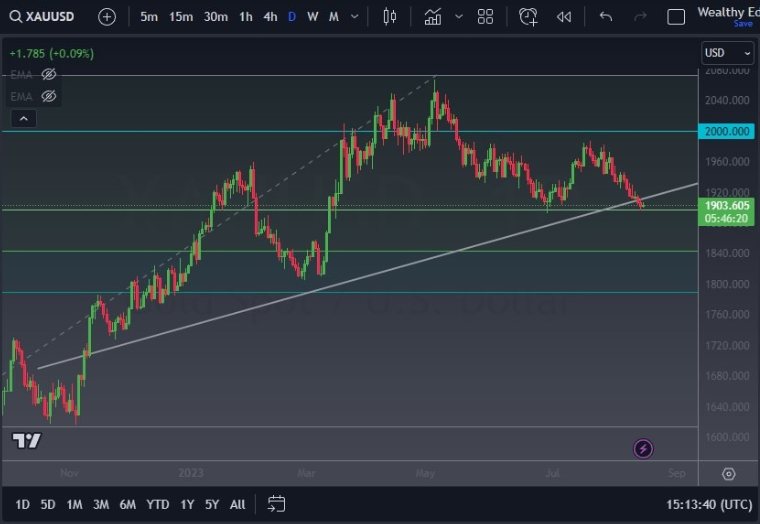Viewport: 760px width, 524px height.
Task: Switch to the 15m timeframe
Action: [x=181, y=17]
